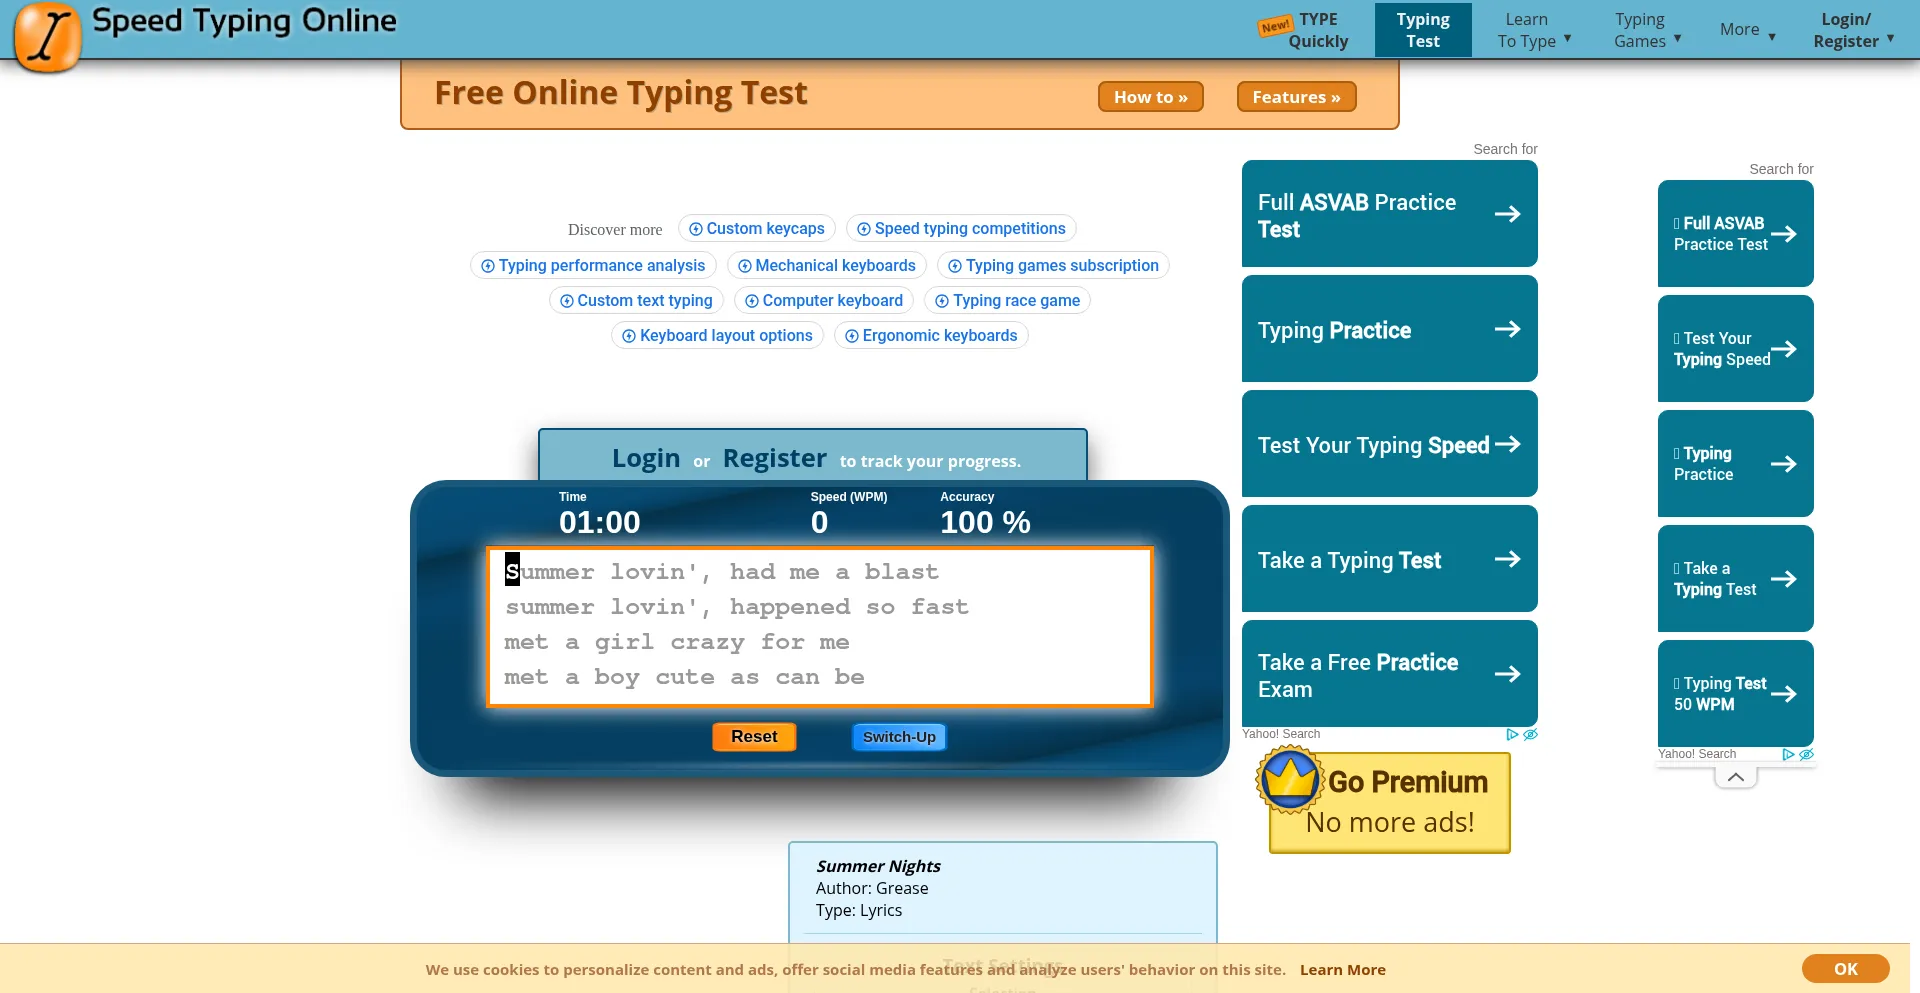The height and width of the screenshot is (993, 1920).
Task: Expand the More menu
Action: click(1747, 30)
